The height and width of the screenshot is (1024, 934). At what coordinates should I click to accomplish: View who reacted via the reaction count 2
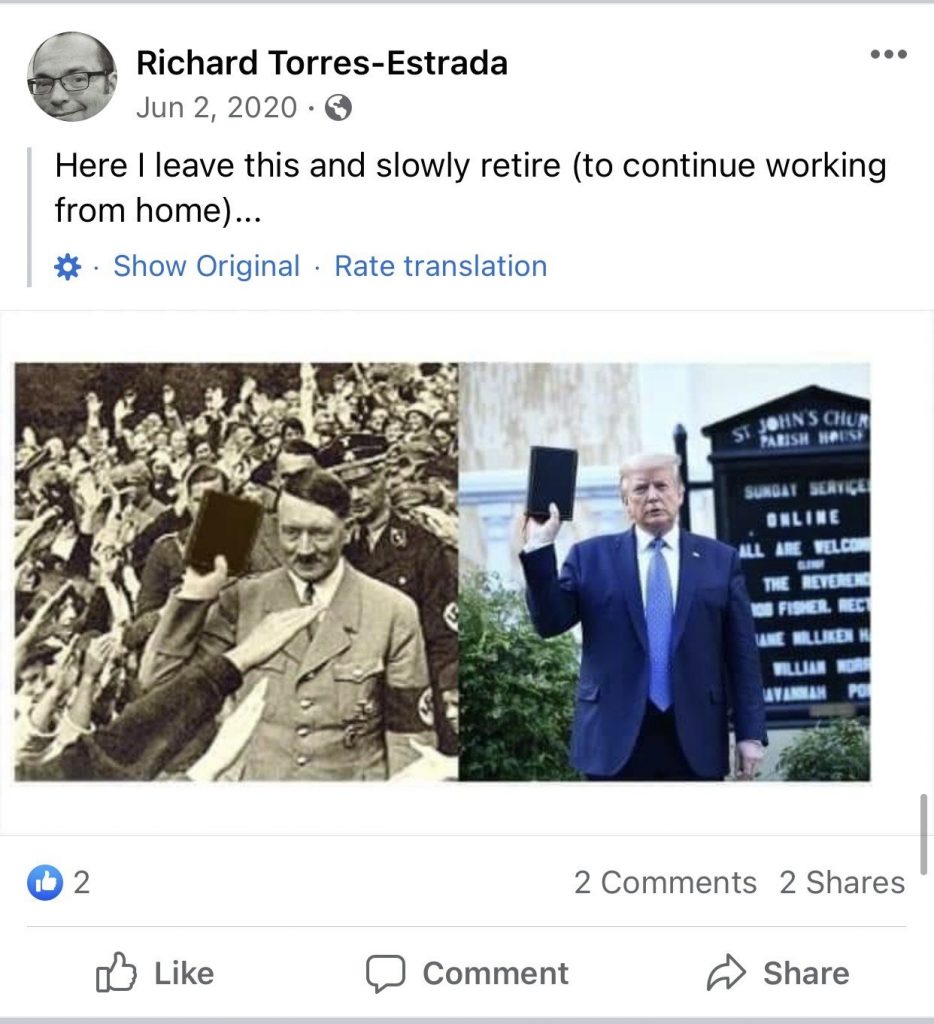[x=81, y=883]
